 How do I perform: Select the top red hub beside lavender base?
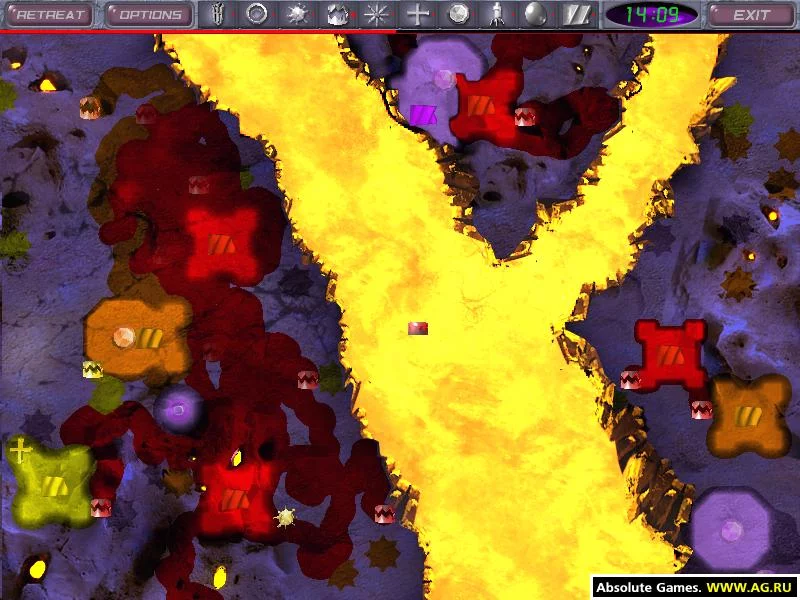coord(480,105)
